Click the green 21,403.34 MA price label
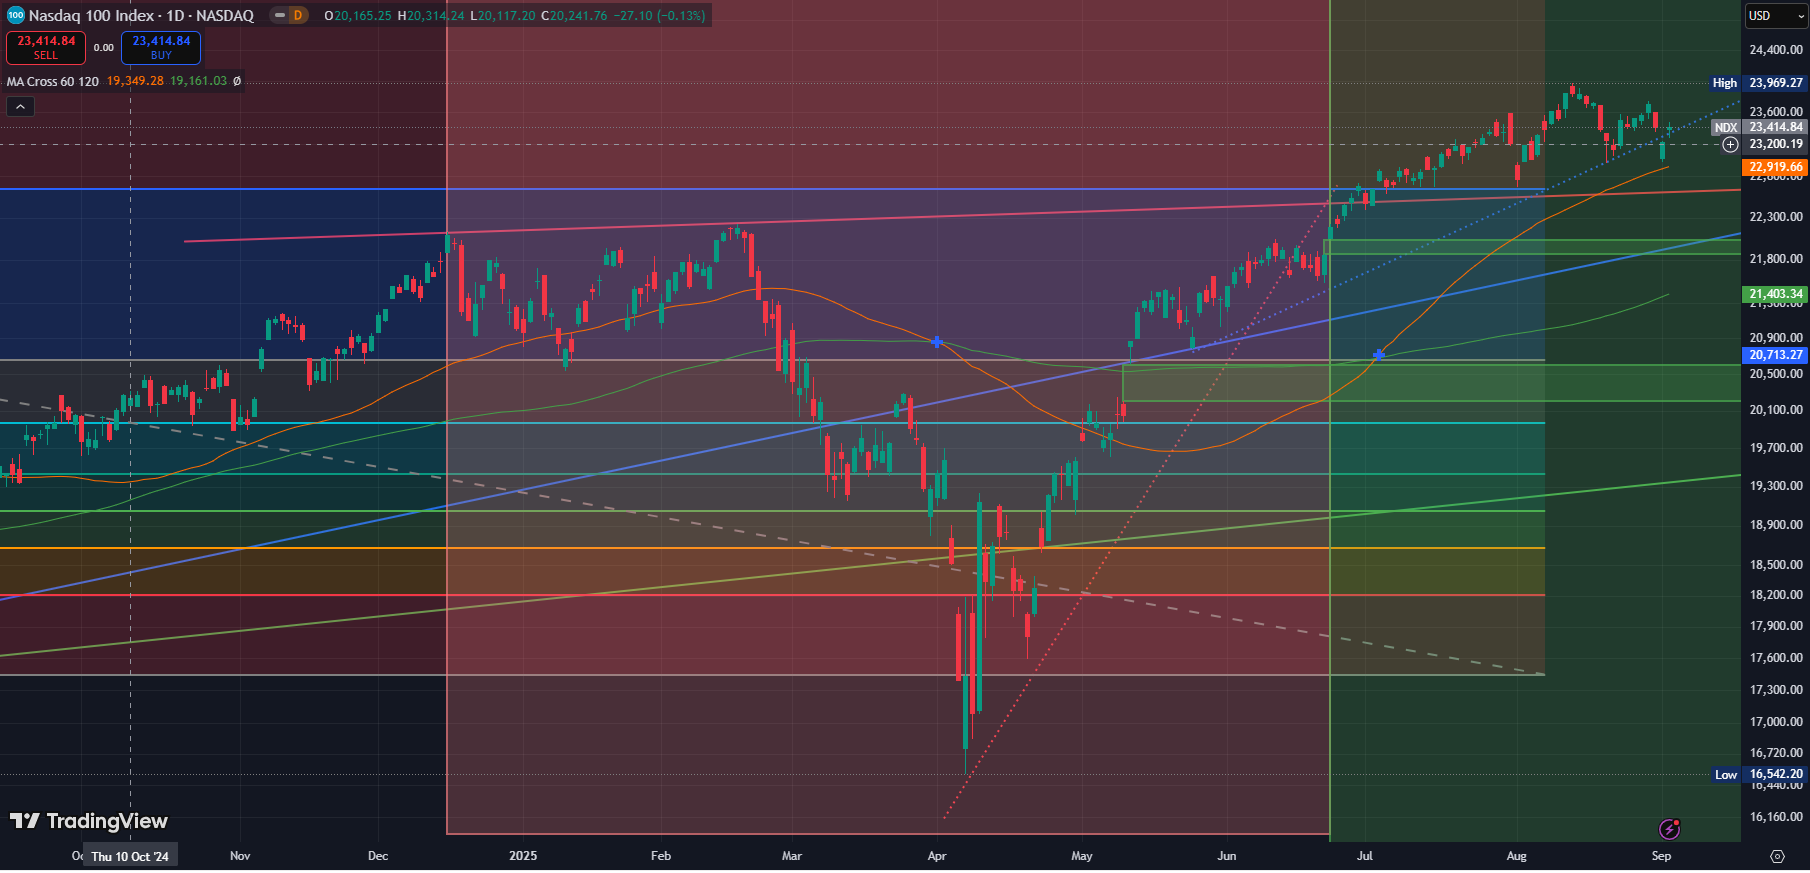 click(x=1775, y=294)
